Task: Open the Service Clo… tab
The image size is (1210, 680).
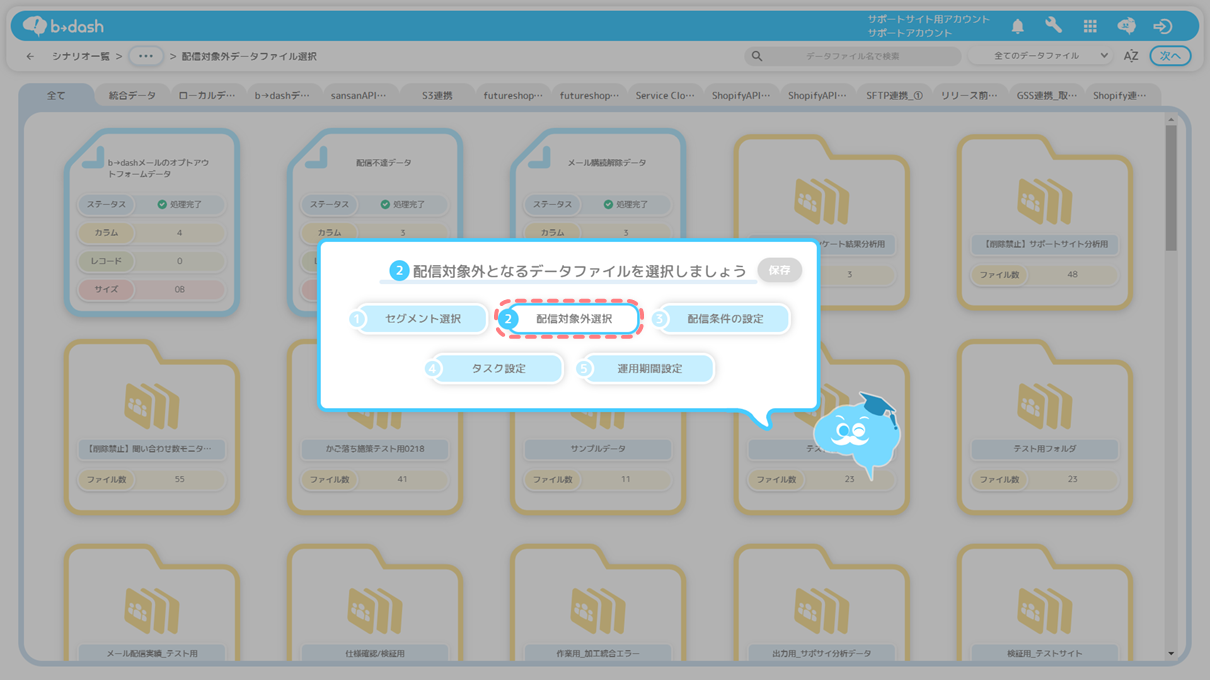Action: [665, 96]
